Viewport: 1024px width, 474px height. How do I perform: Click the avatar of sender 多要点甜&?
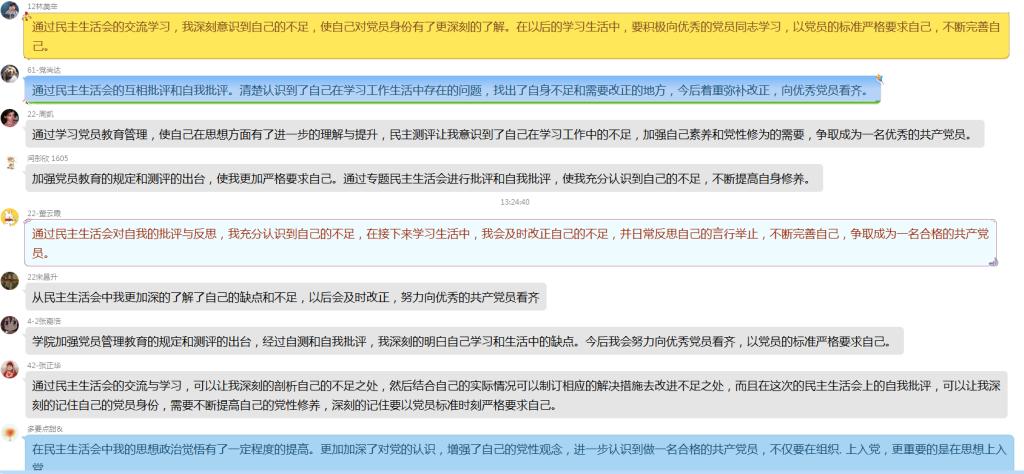pos(10,433)
